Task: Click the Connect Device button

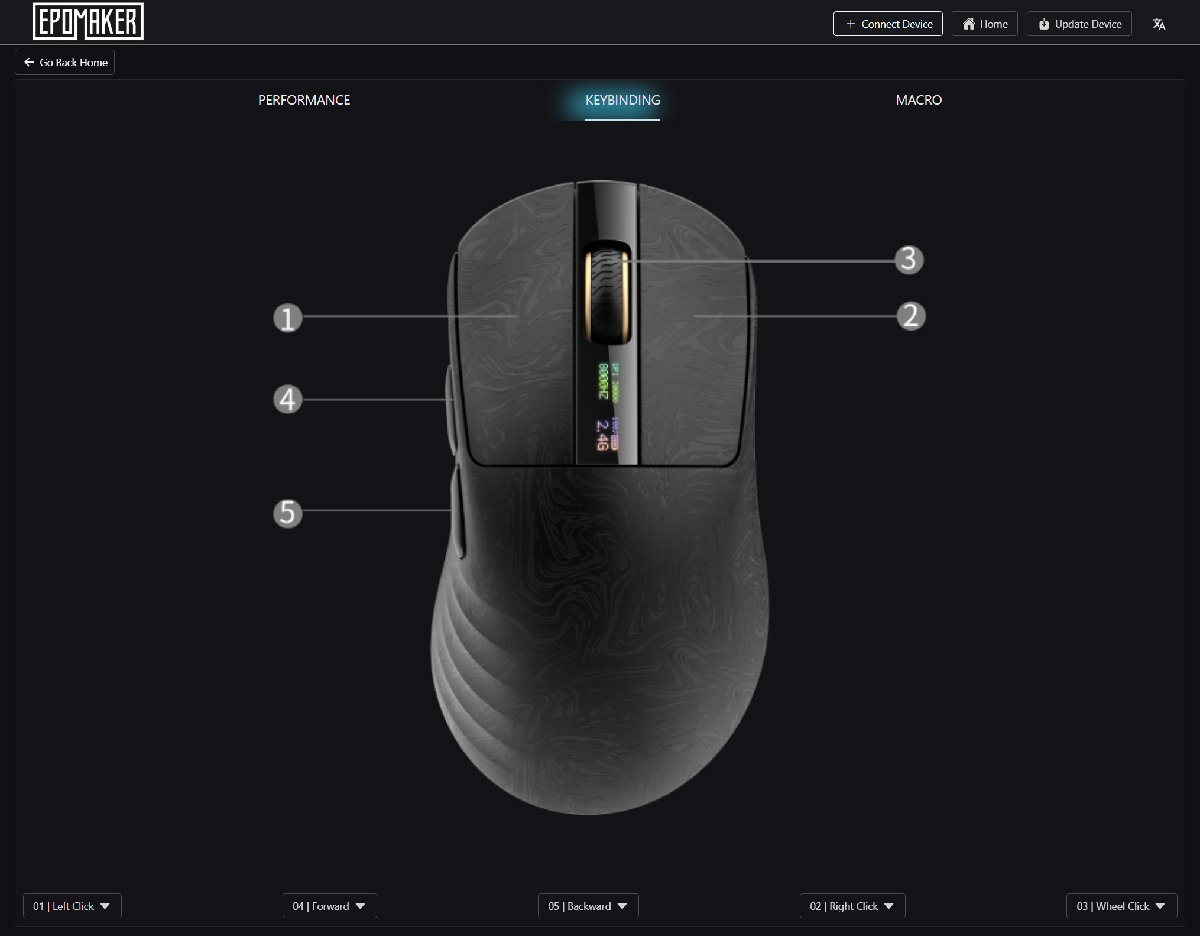Action: [x=888, y=24]
